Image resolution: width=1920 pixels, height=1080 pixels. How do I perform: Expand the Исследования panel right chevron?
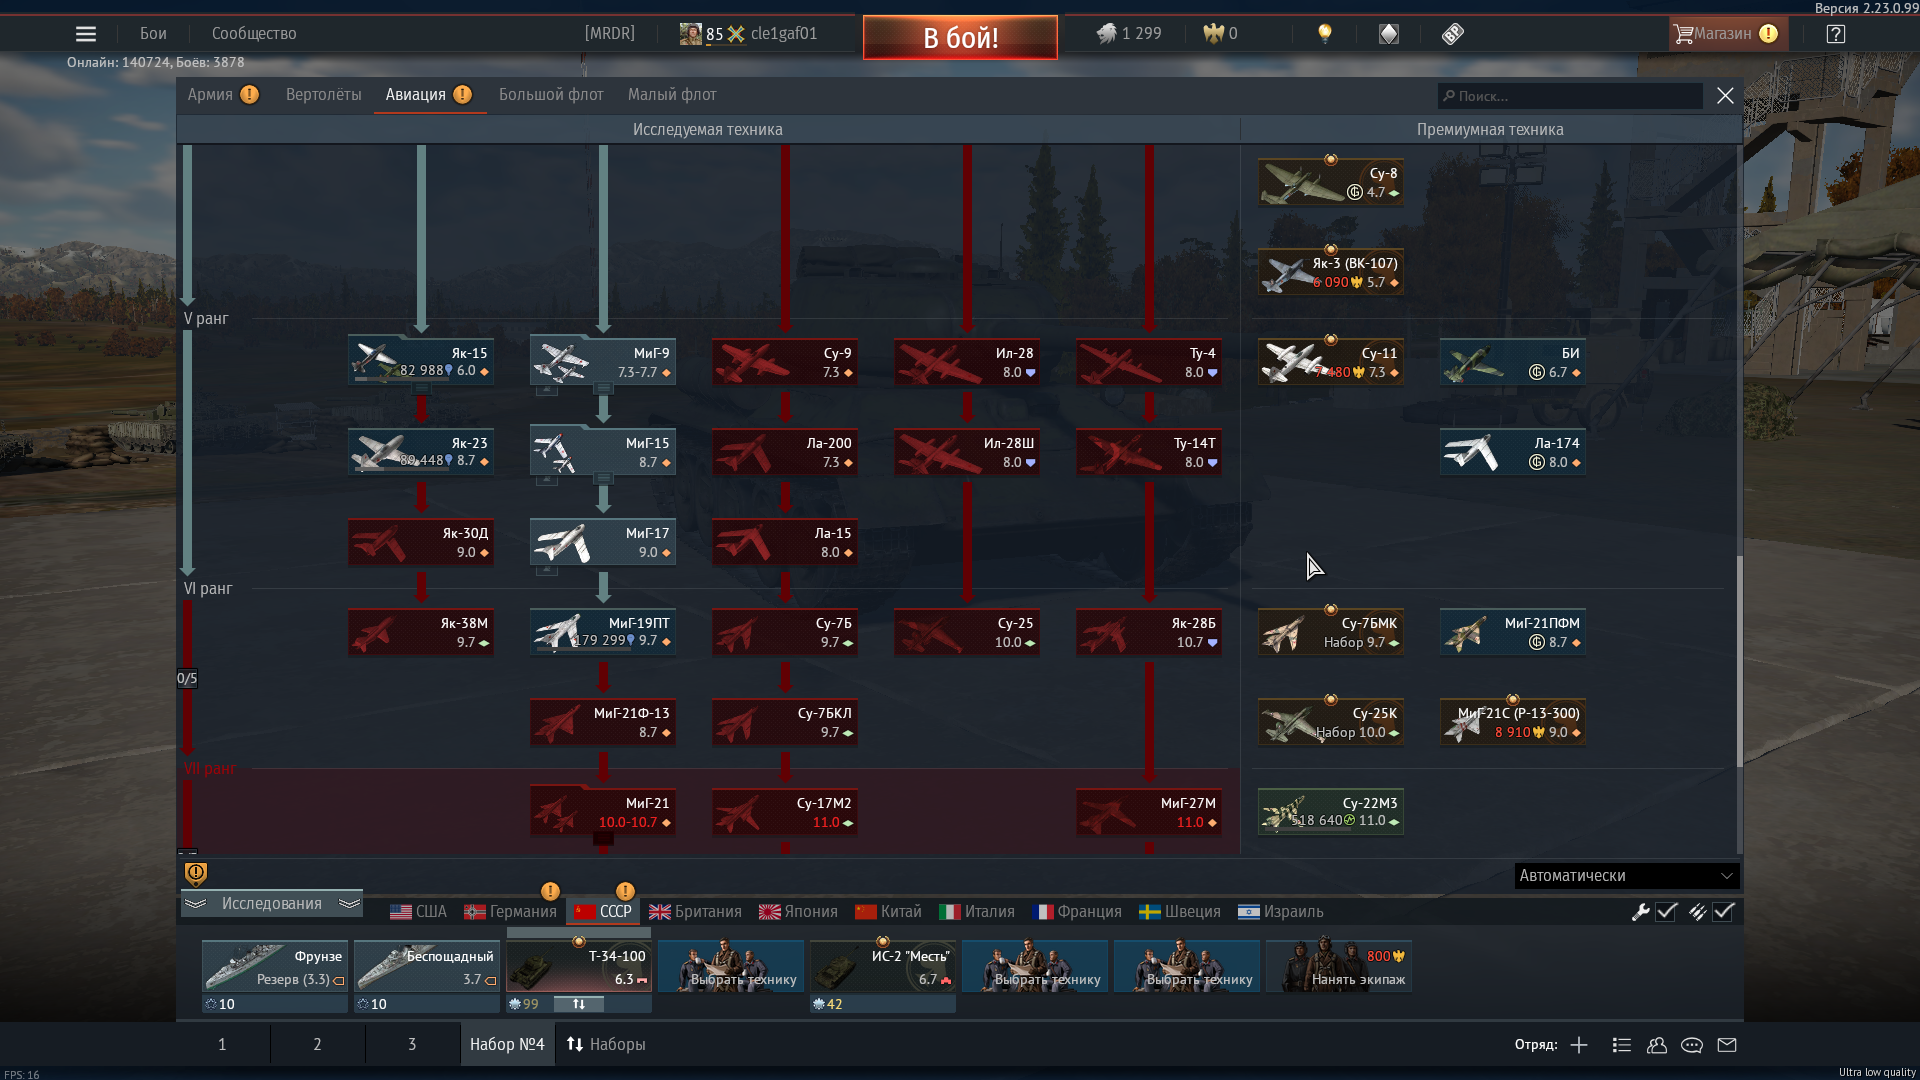[x=349, y=904]
